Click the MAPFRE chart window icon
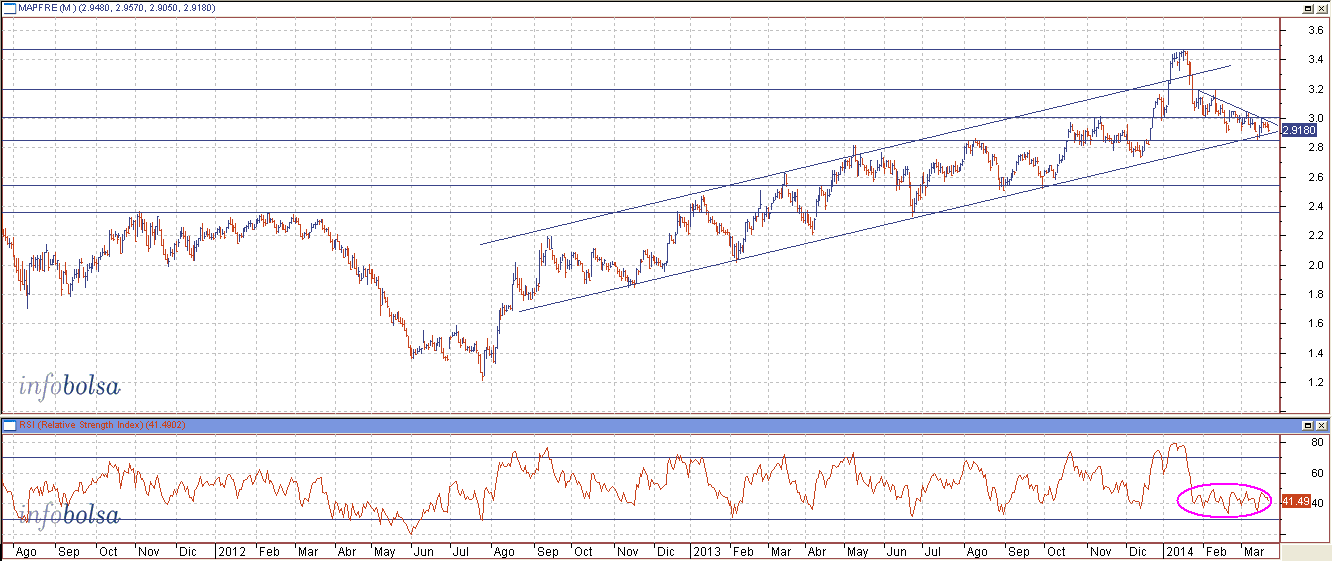The image size is (1332, 561). 10,8
